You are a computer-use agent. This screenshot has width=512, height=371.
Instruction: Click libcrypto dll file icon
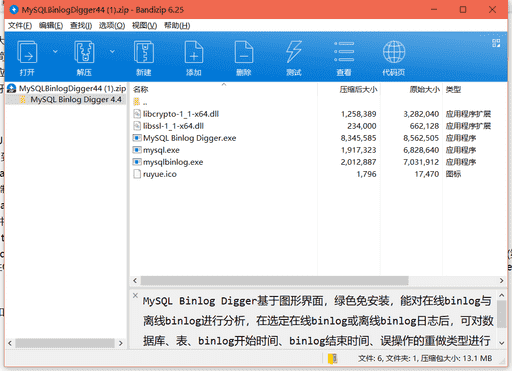tap(137, 114)
